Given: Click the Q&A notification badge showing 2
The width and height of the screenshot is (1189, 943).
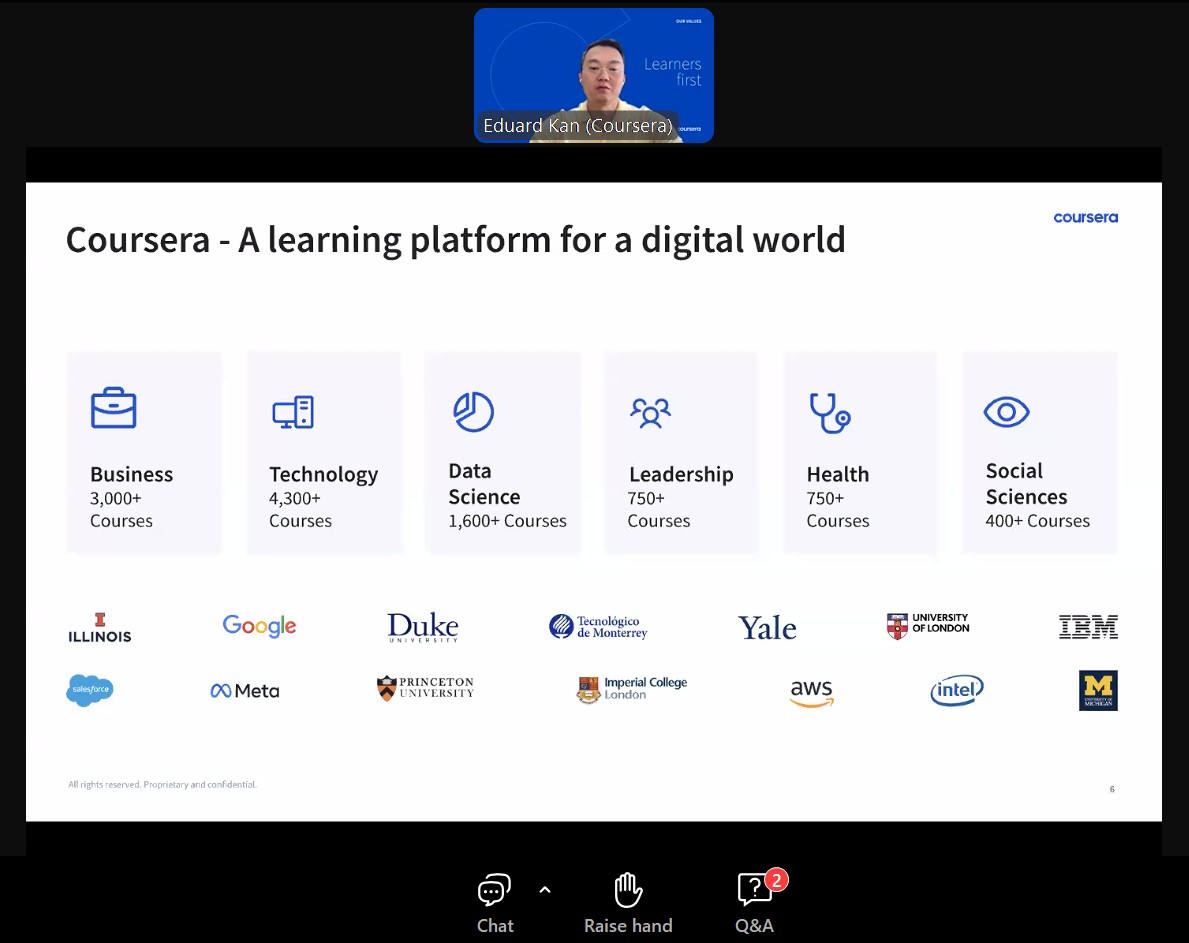Looking at the screenshot, I should (x=776, y=880).
